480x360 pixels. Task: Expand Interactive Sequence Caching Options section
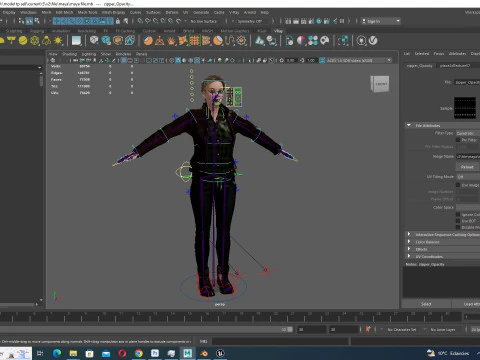coord(409,234)
